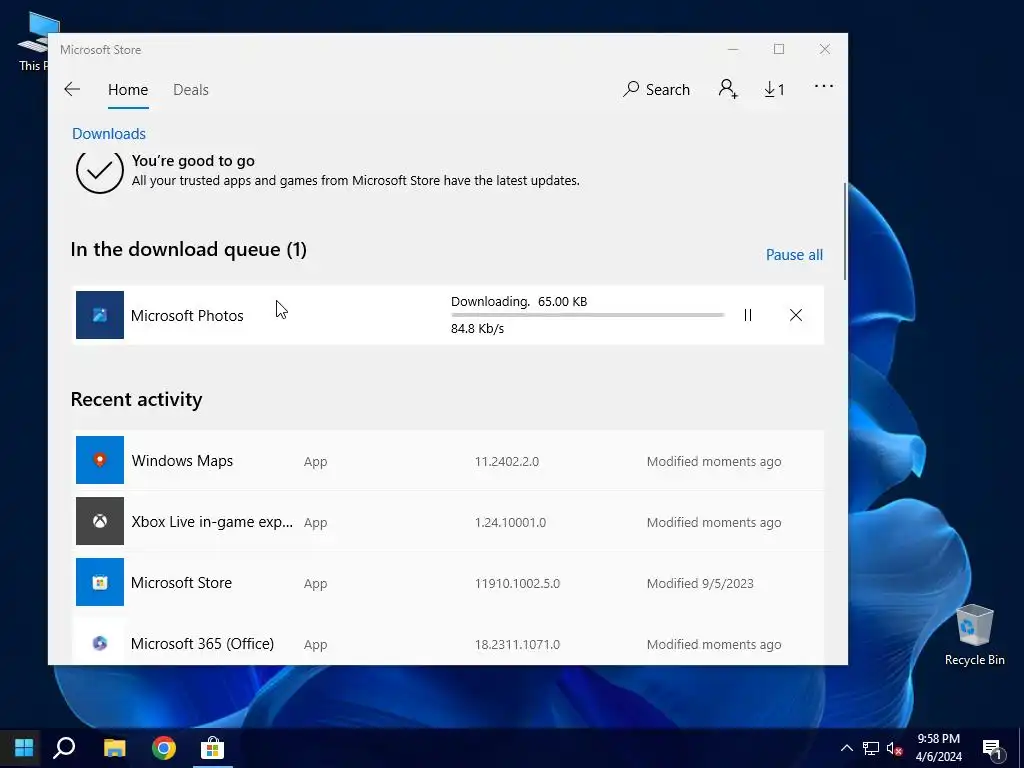Image resolution: width=1024 pixels, height=768 pixels.
Task: Open network status tray icon
Action: tap(871, 748)
